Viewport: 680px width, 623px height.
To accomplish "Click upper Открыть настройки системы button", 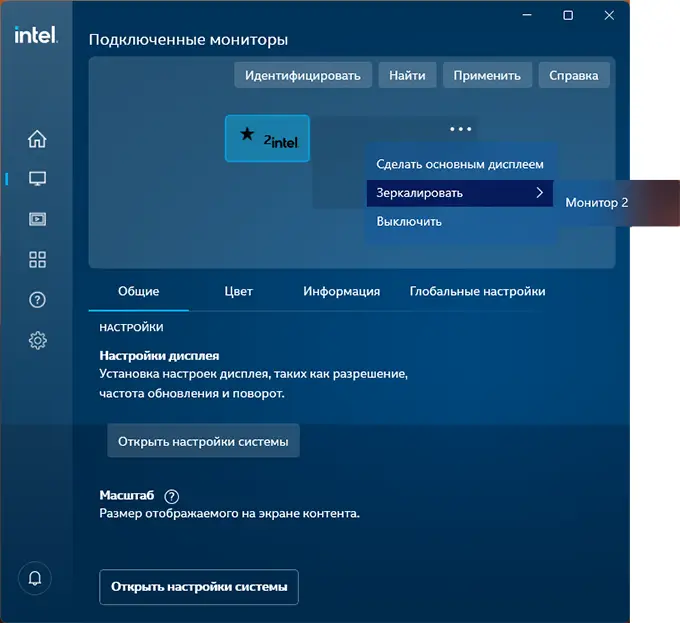I will (203, 441).
